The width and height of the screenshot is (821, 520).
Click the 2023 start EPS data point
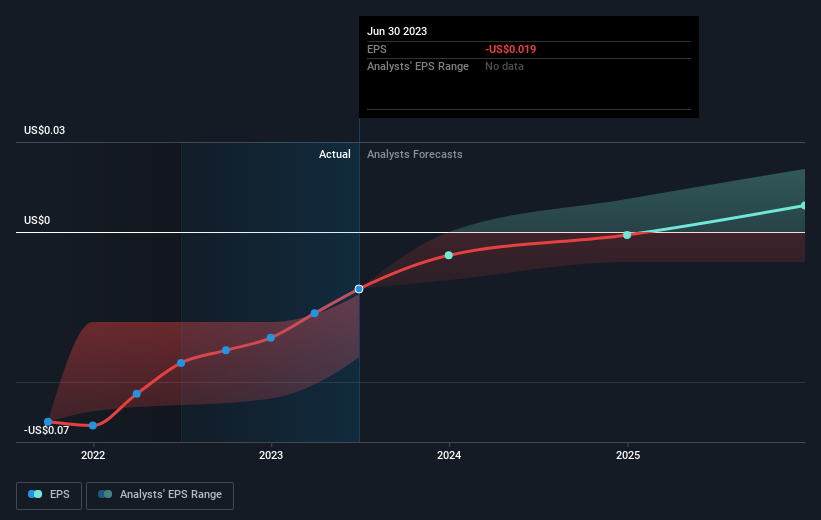(x=271, y=338)
